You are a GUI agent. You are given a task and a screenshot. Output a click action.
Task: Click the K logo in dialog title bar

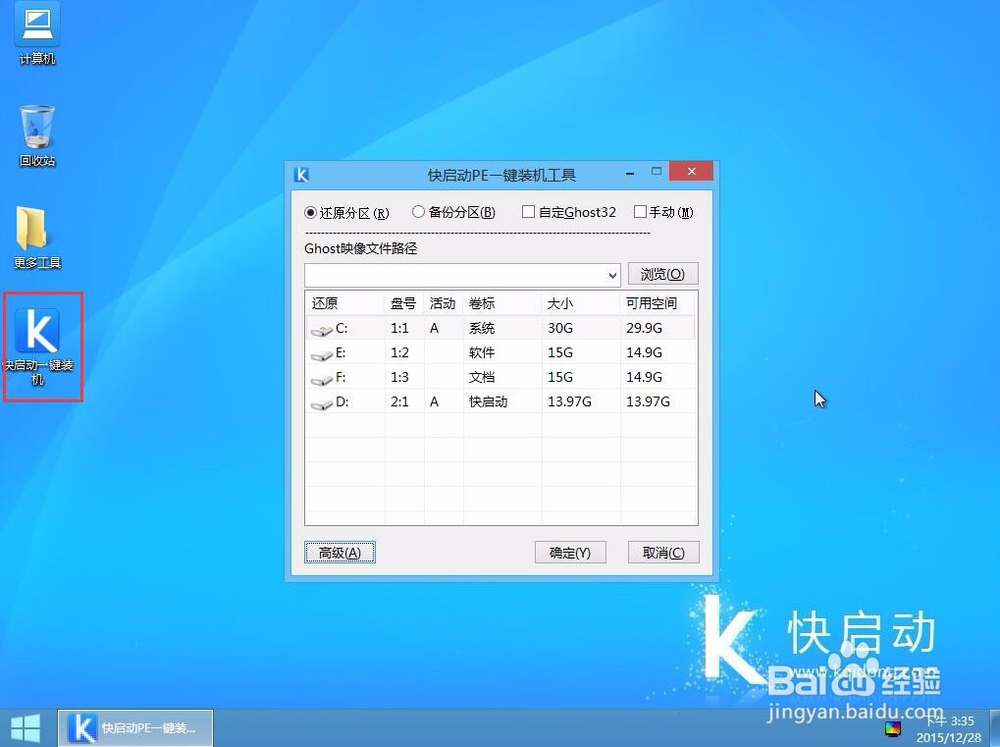[302, 175]
